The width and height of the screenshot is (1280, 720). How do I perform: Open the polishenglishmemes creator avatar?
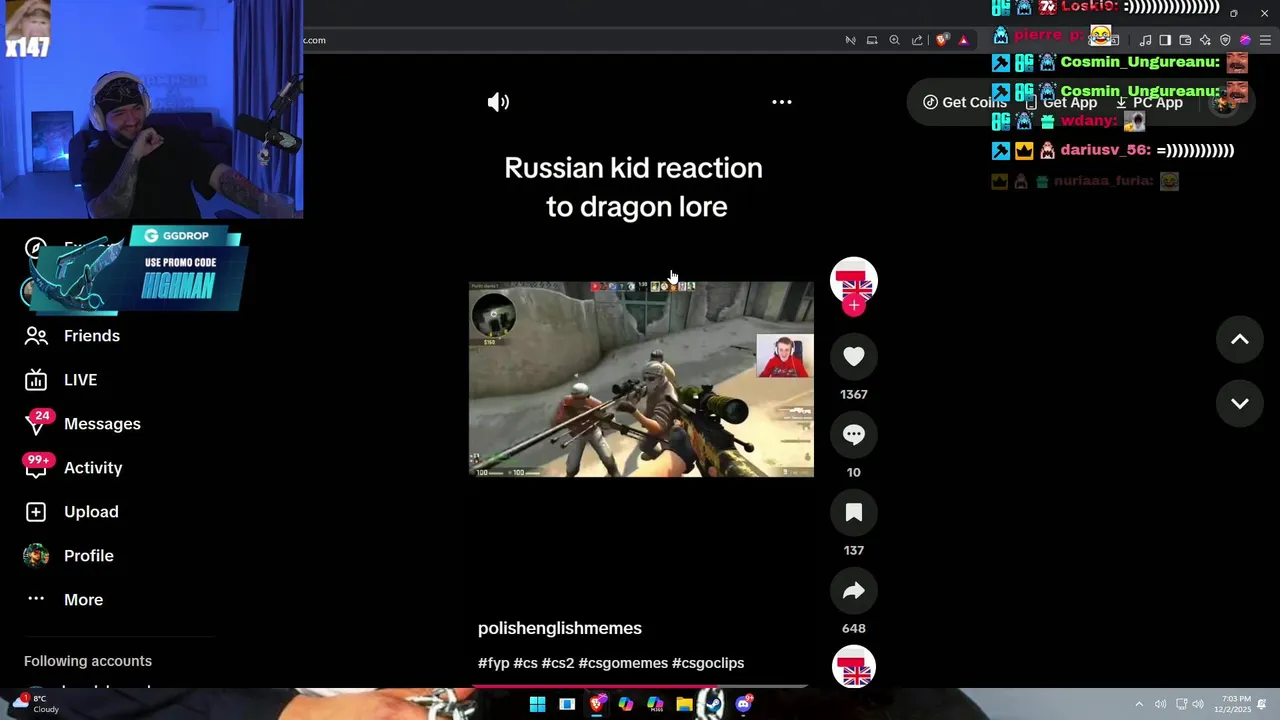pos(854,280)
